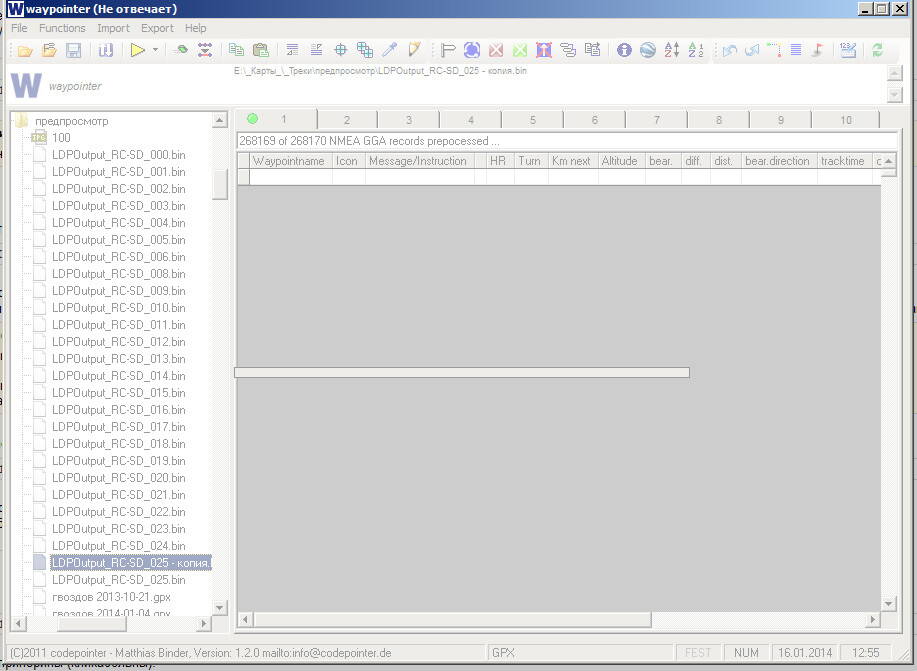
Task: Open dropdown arrow next to play button
Action: click(x=155, y=50)
